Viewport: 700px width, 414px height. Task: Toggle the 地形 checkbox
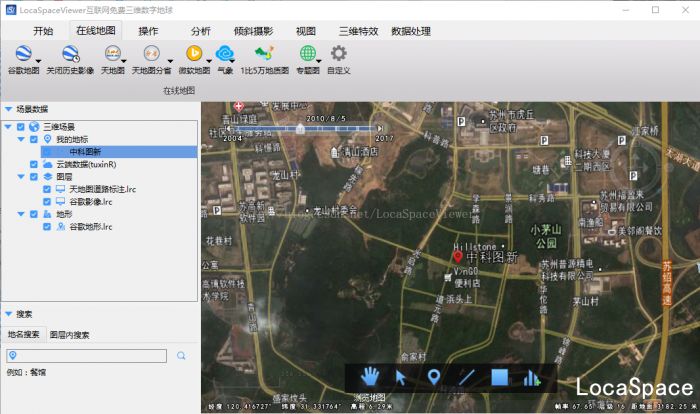pyautogui.click(x=33, y=214)
